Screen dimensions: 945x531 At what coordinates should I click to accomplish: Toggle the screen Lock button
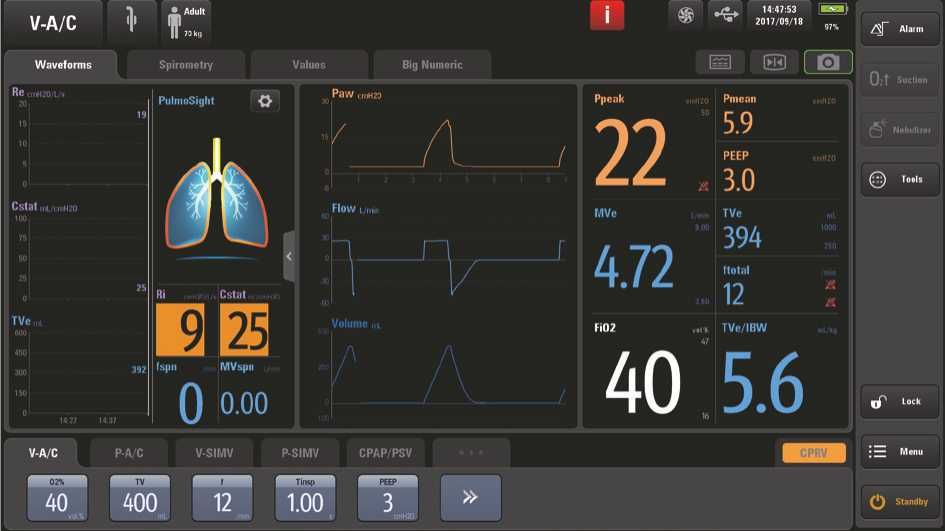899,401
